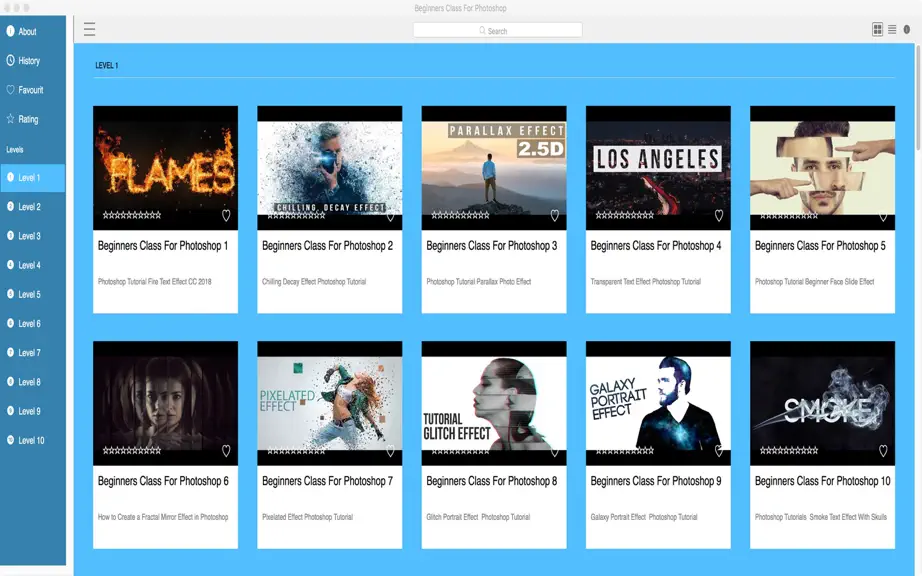922x576 pixels.
Task: Click the Search field in toolbar
Action: coord(497,30)
